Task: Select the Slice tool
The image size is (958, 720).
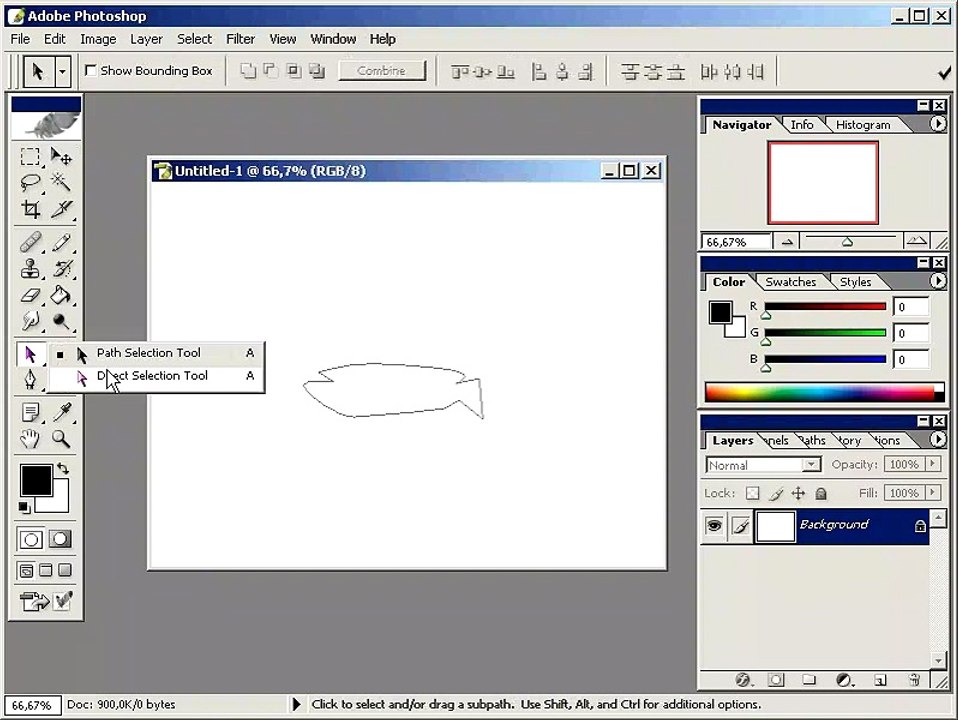Action: pos(60,209)
